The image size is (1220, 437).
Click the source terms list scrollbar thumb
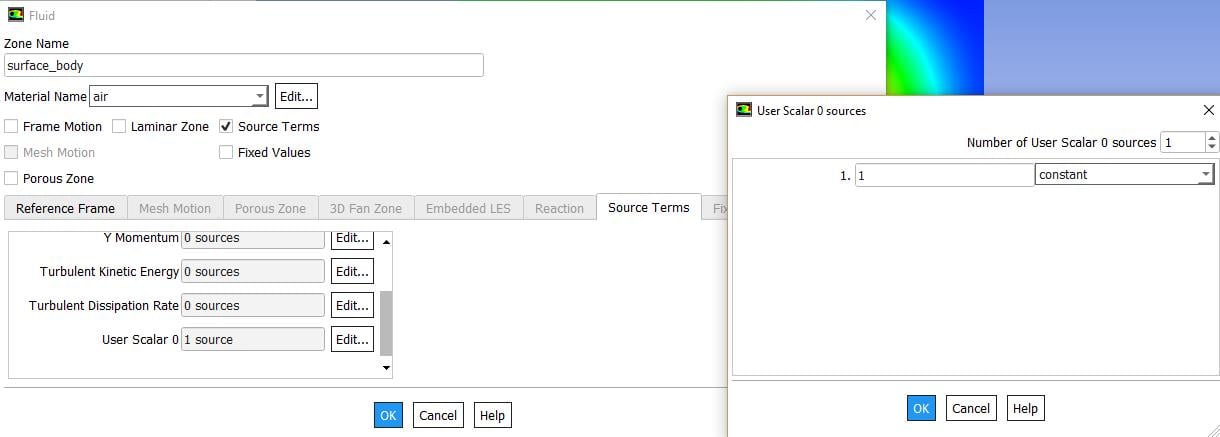click(x=387, y=324)
